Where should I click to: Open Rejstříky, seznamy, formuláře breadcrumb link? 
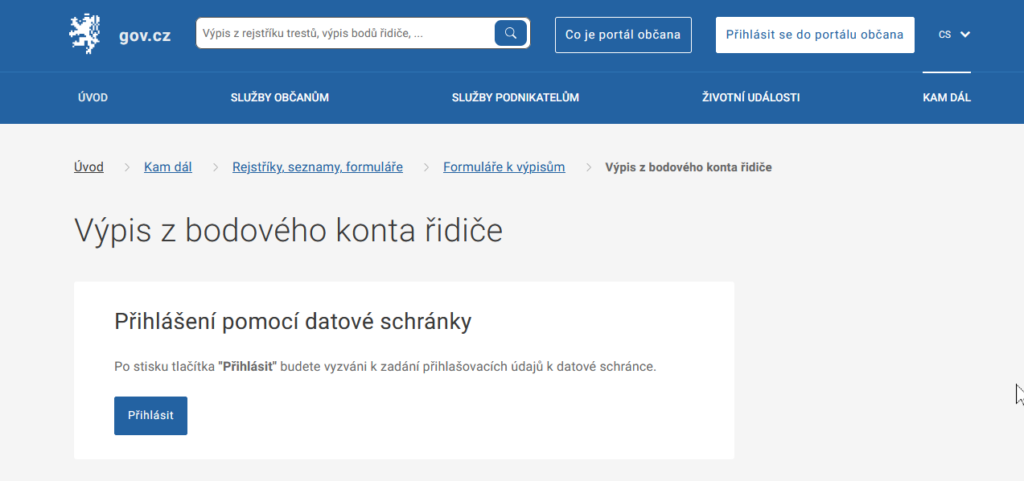[x=317, y=167]
